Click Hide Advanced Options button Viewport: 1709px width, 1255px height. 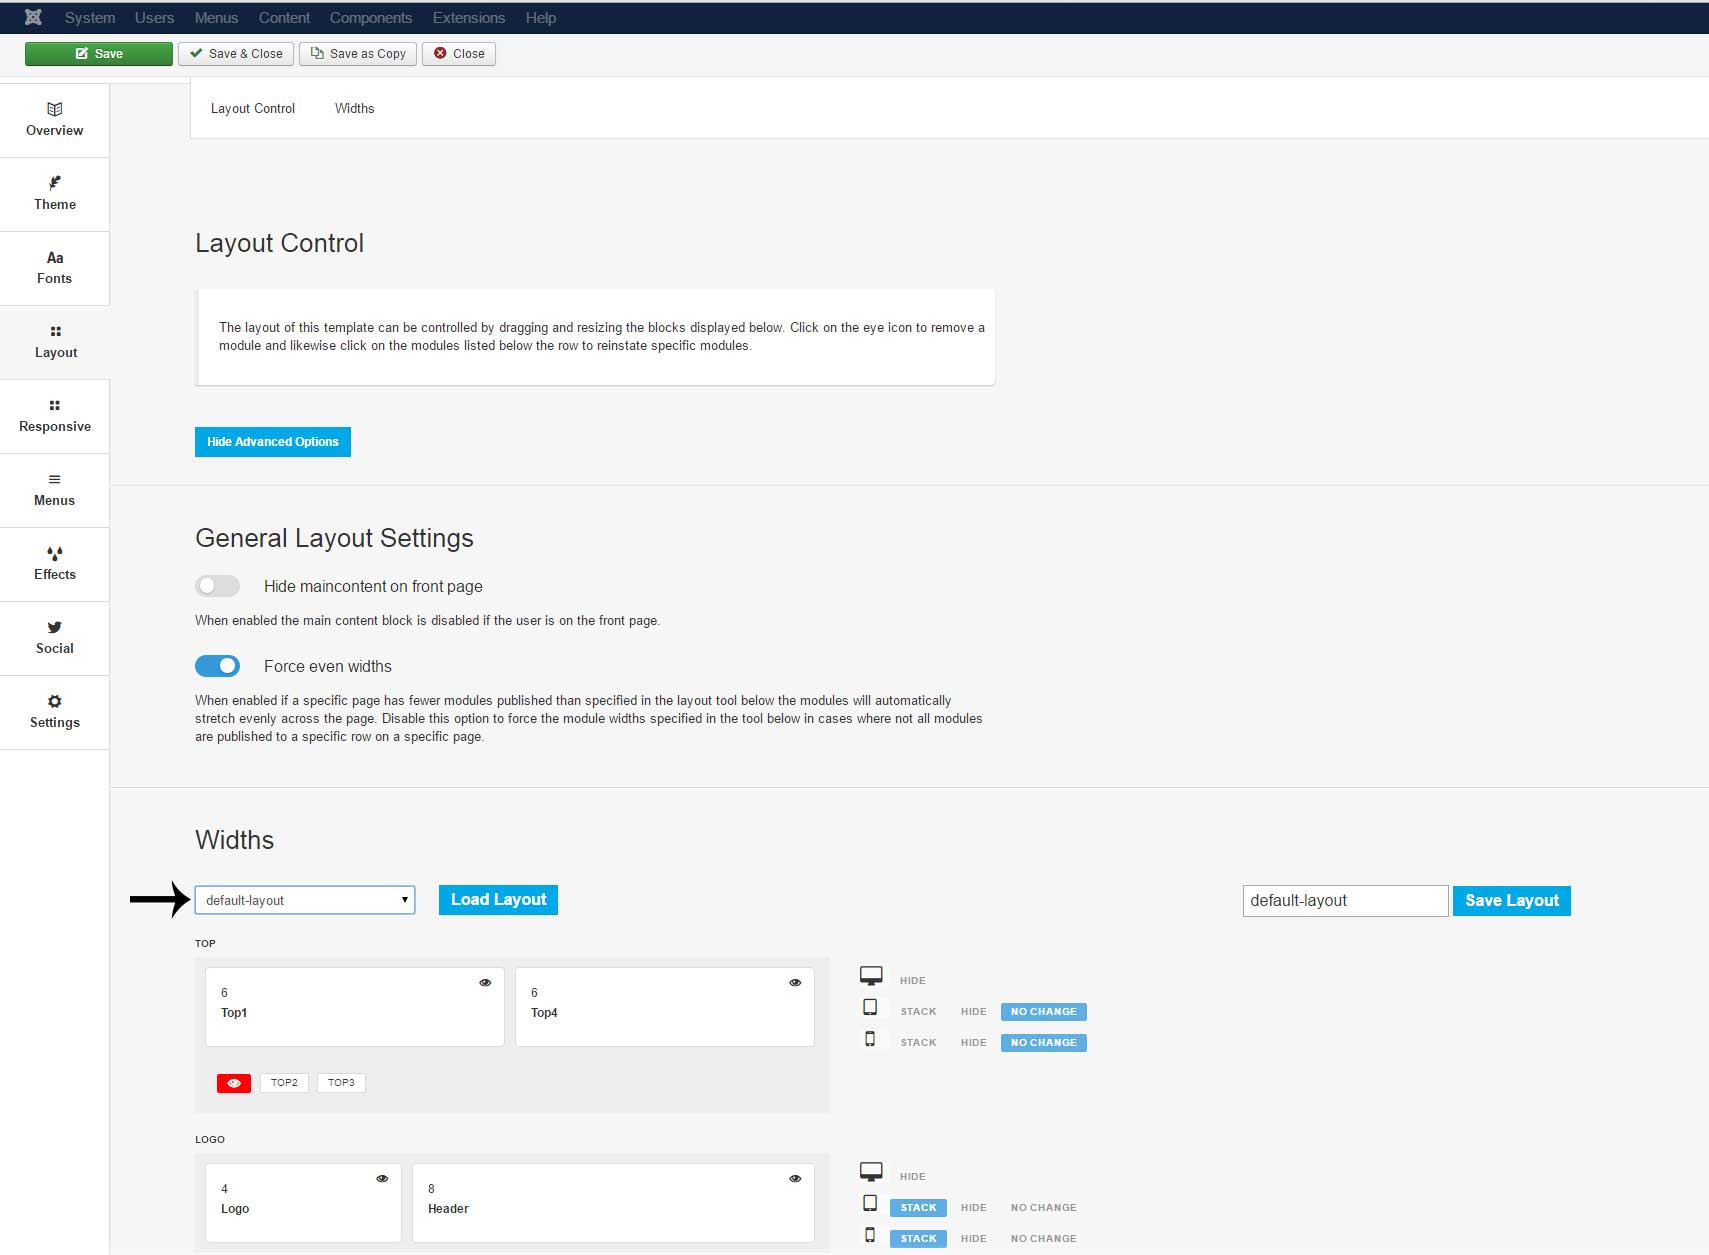click(273, 442)
